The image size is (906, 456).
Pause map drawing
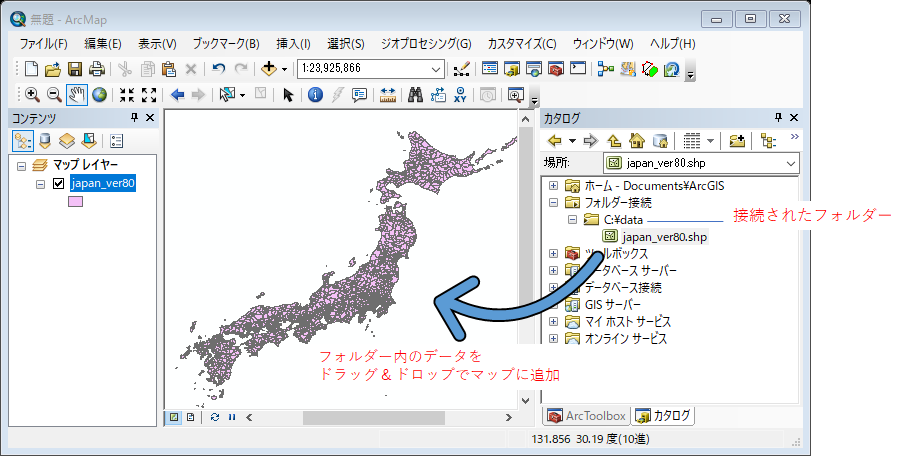coord(232,417)
